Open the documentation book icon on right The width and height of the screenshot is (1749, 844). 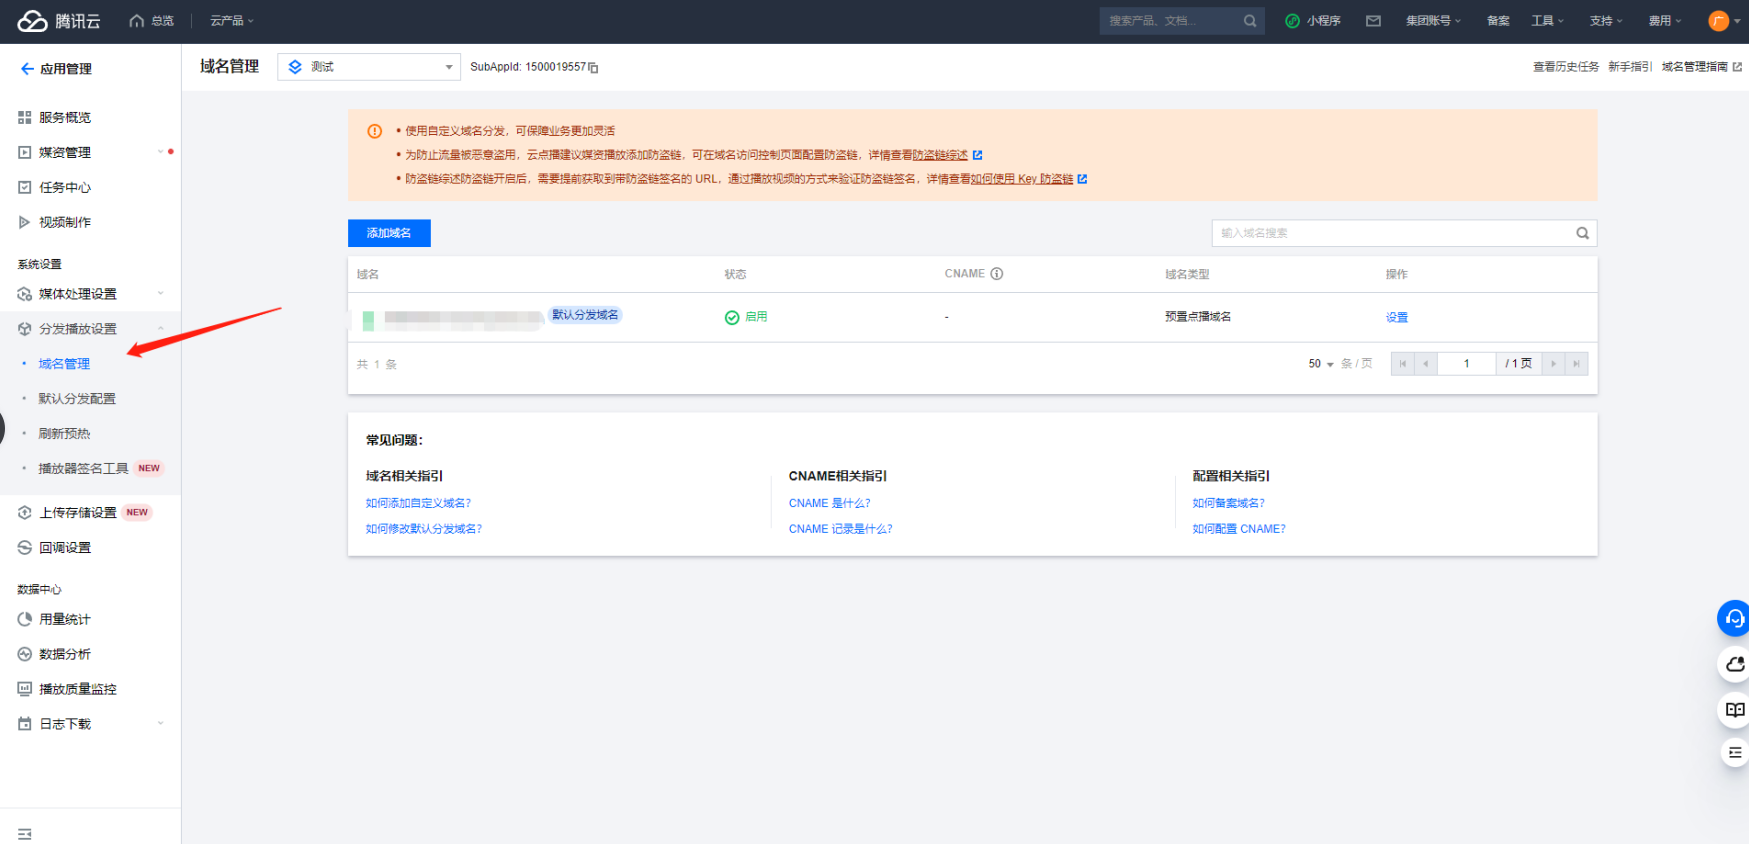coord(1734,709)
